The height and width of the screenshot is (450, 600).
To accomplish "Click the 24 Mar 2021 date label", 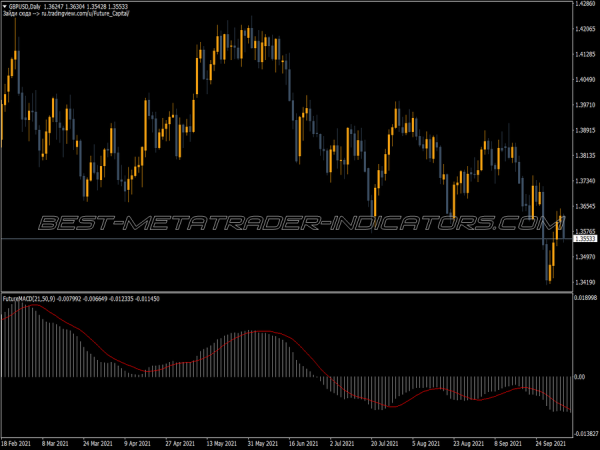I will point(98,444).
